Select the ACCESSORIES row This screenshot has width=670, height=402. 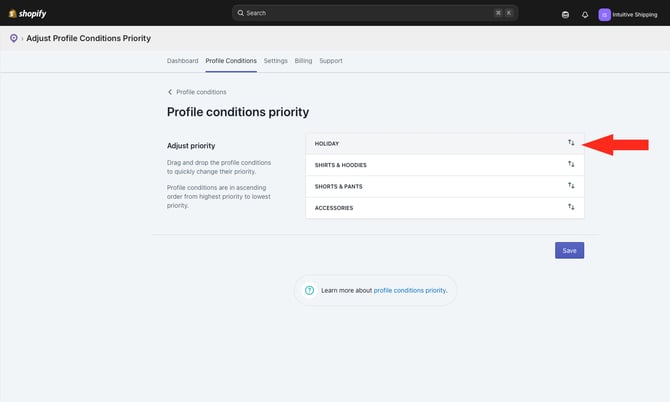(445, 208)
